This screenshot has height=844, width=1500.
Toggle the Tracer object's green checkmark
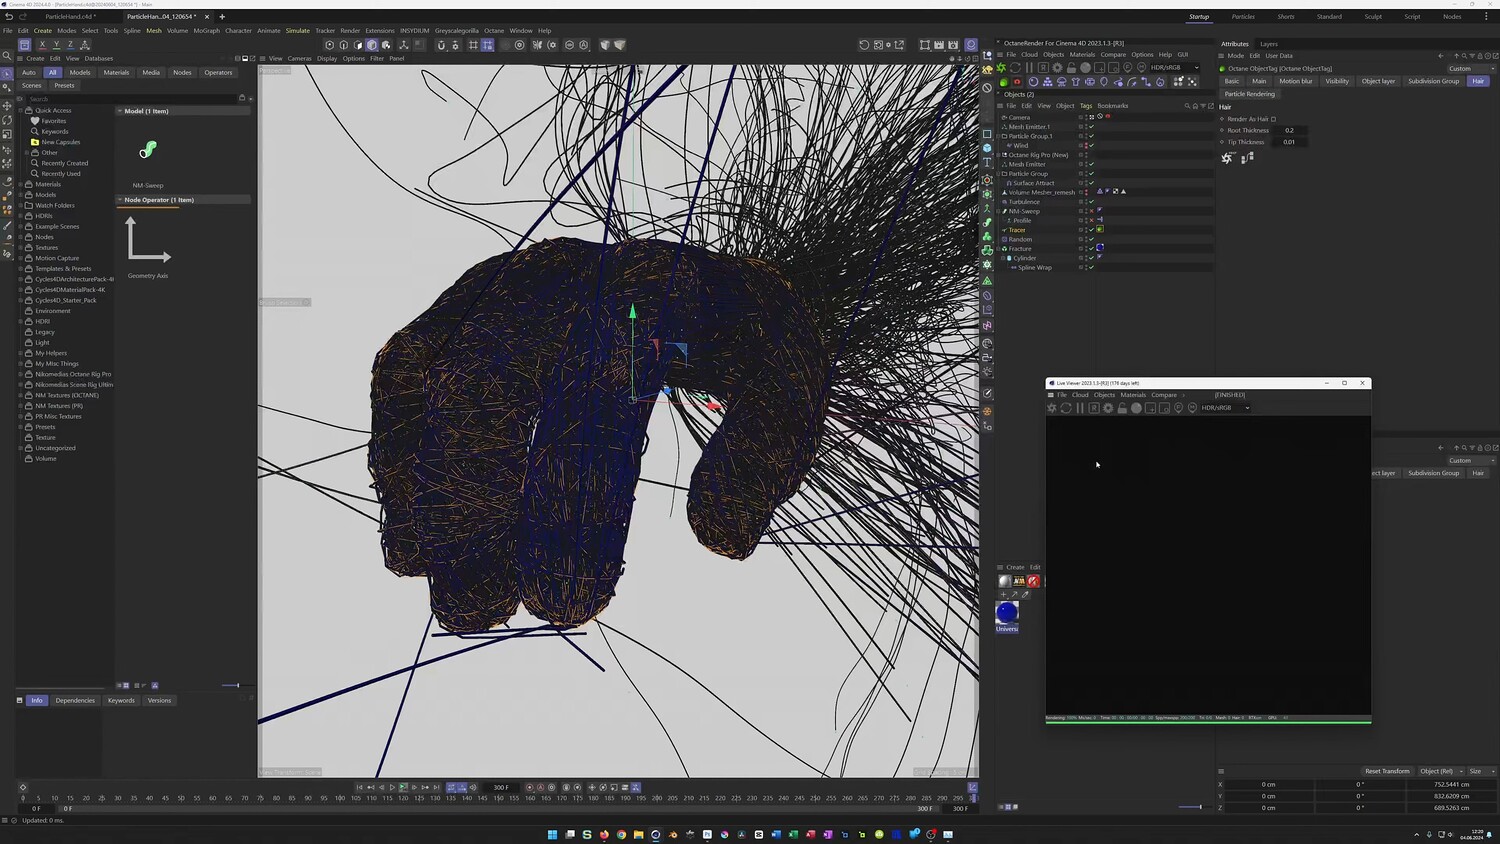tap(1091, 230)
